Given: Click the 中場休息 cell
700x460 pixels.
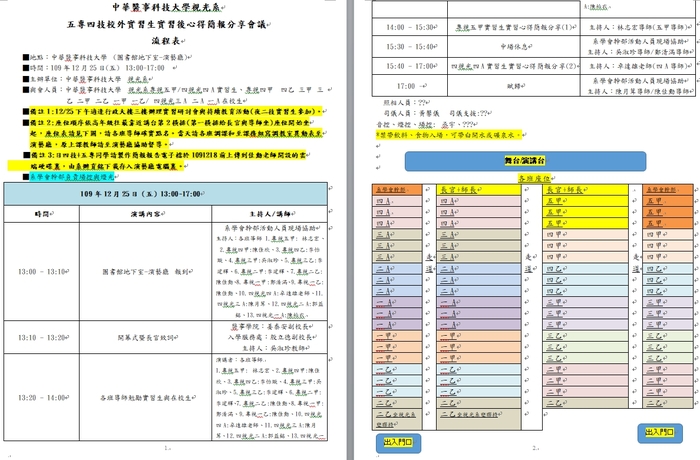Looking at the screenshot, I should 513,46.
